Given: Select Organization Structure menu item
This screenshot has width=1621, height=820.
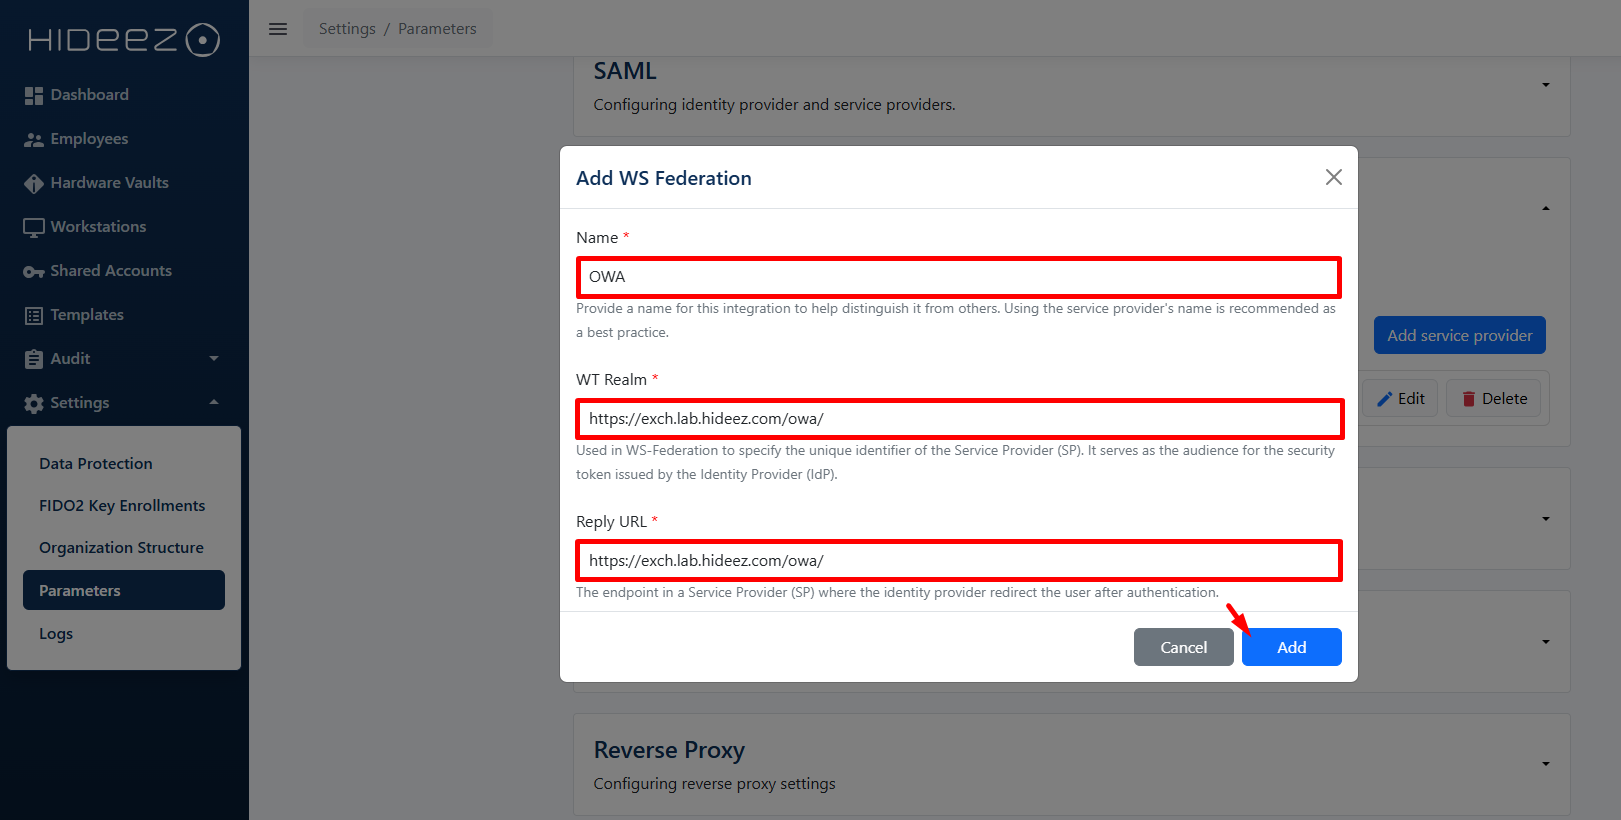Looking at the screenshot, I should coord(121,548).
